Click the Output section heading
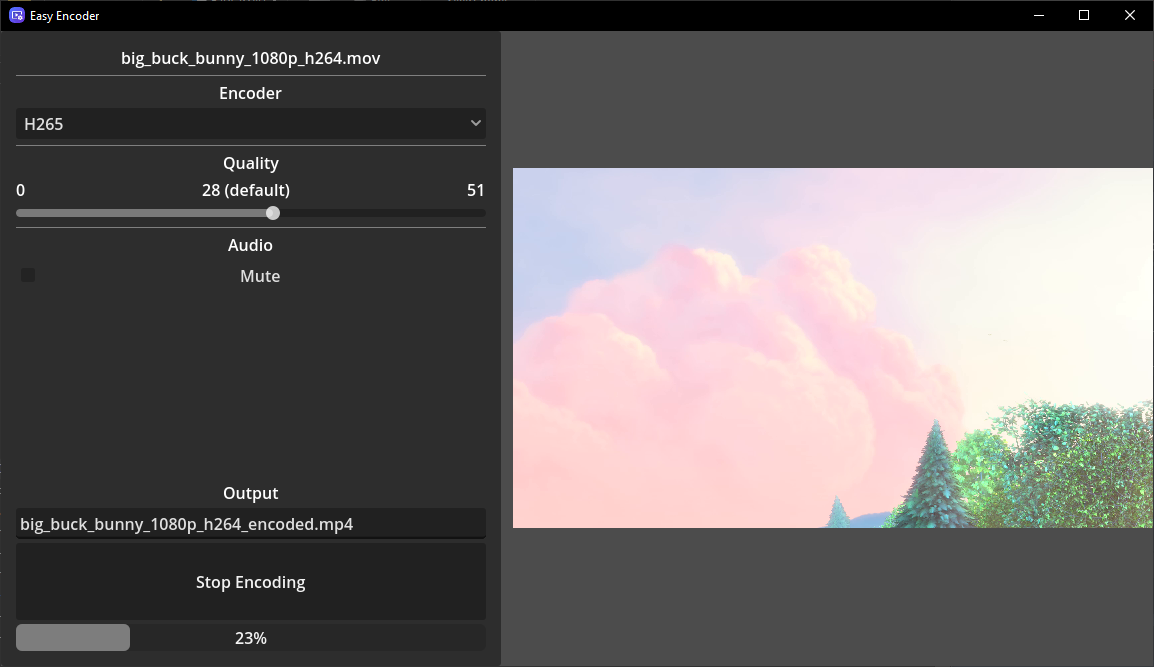Screen dimensions: 1154x667 [x=250, y=493]
